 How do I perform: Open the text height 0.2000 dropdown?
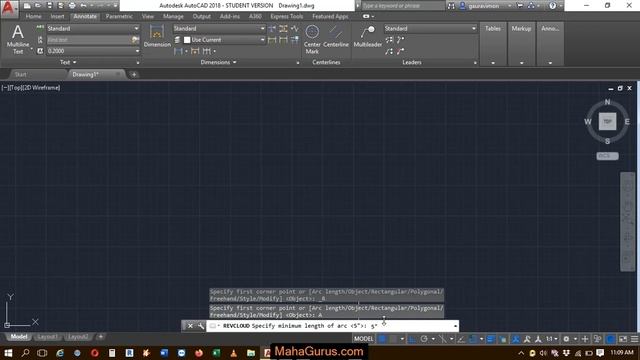pyautogui.click(x=93, y=51)
